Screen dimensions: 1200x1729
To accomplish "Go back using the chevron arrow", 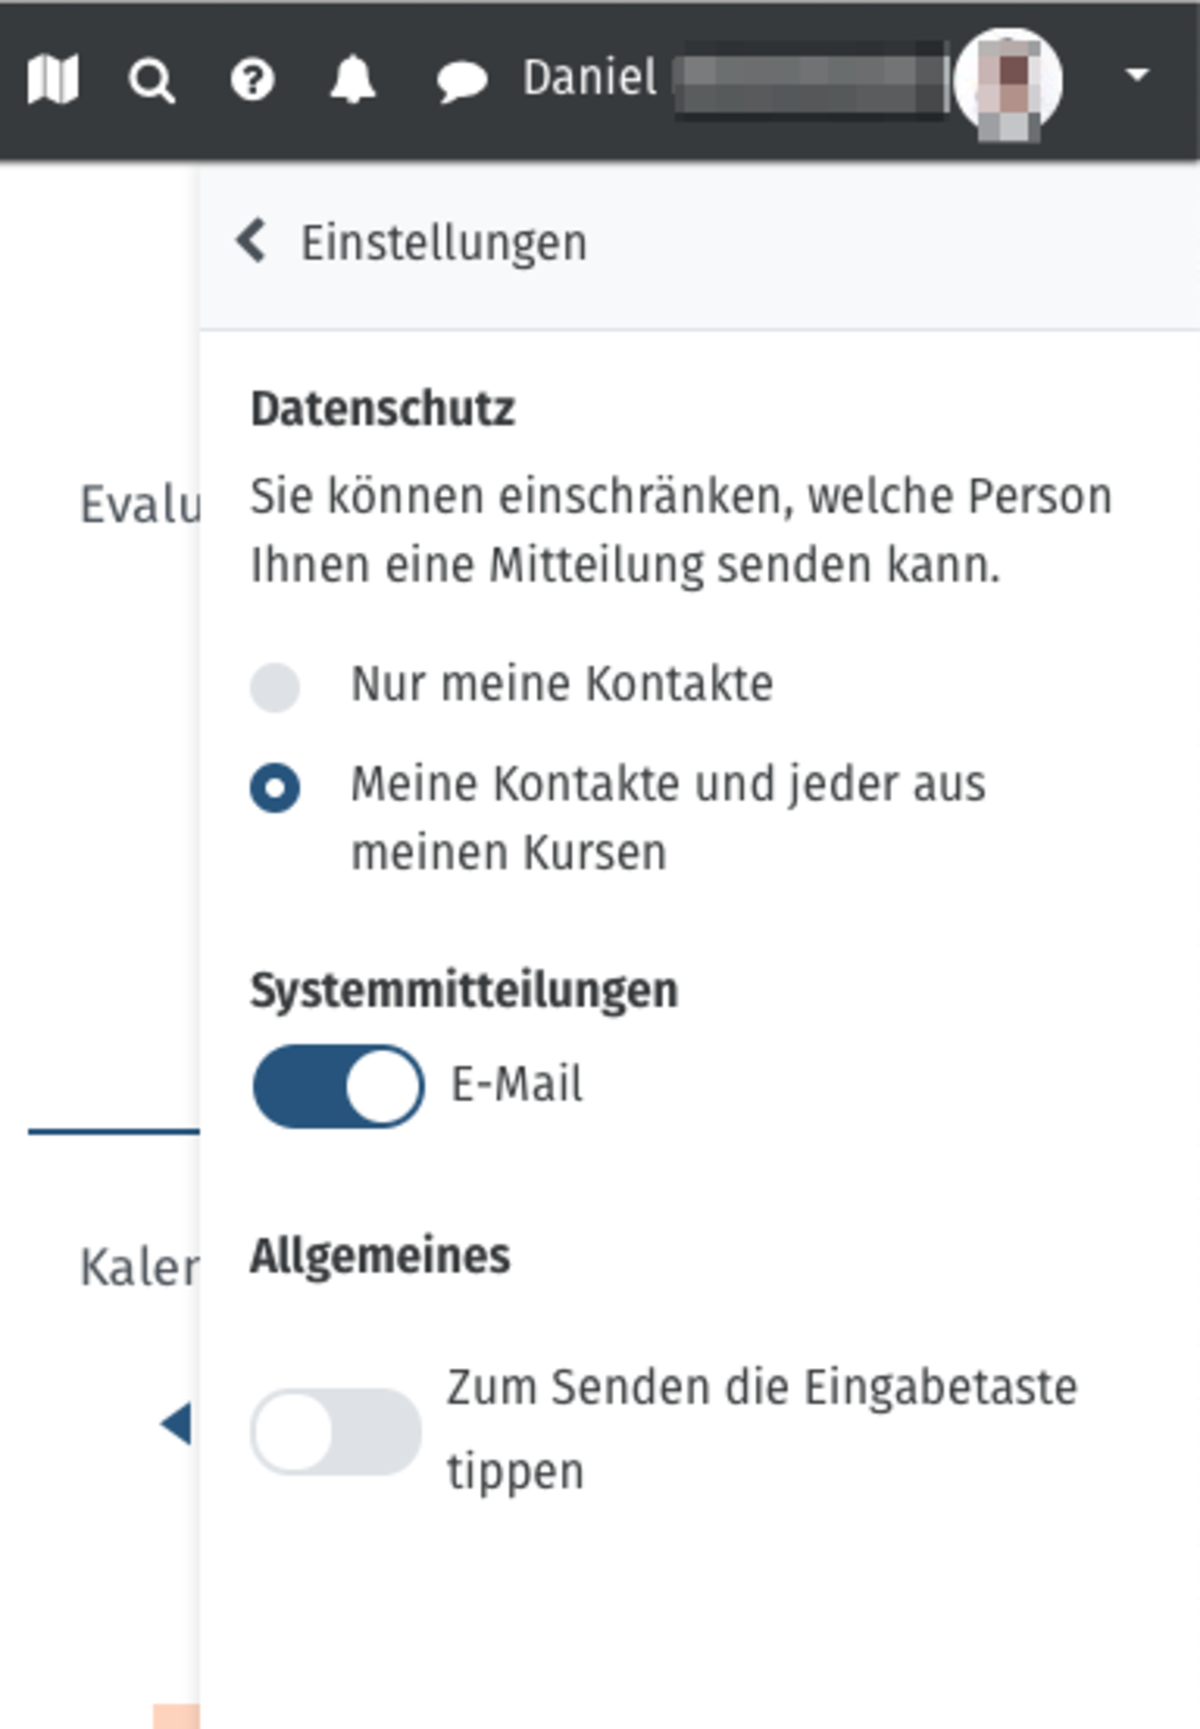I will tap(251, 242).
